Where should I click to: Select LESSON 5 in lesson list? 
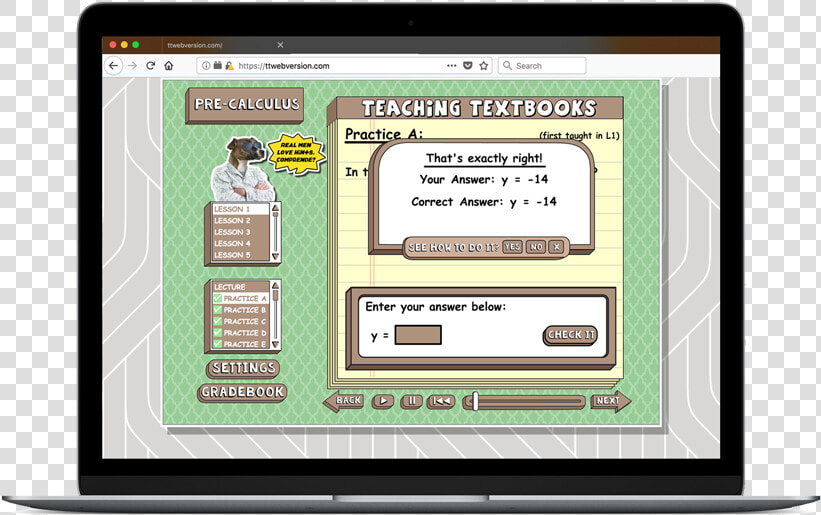240,255
